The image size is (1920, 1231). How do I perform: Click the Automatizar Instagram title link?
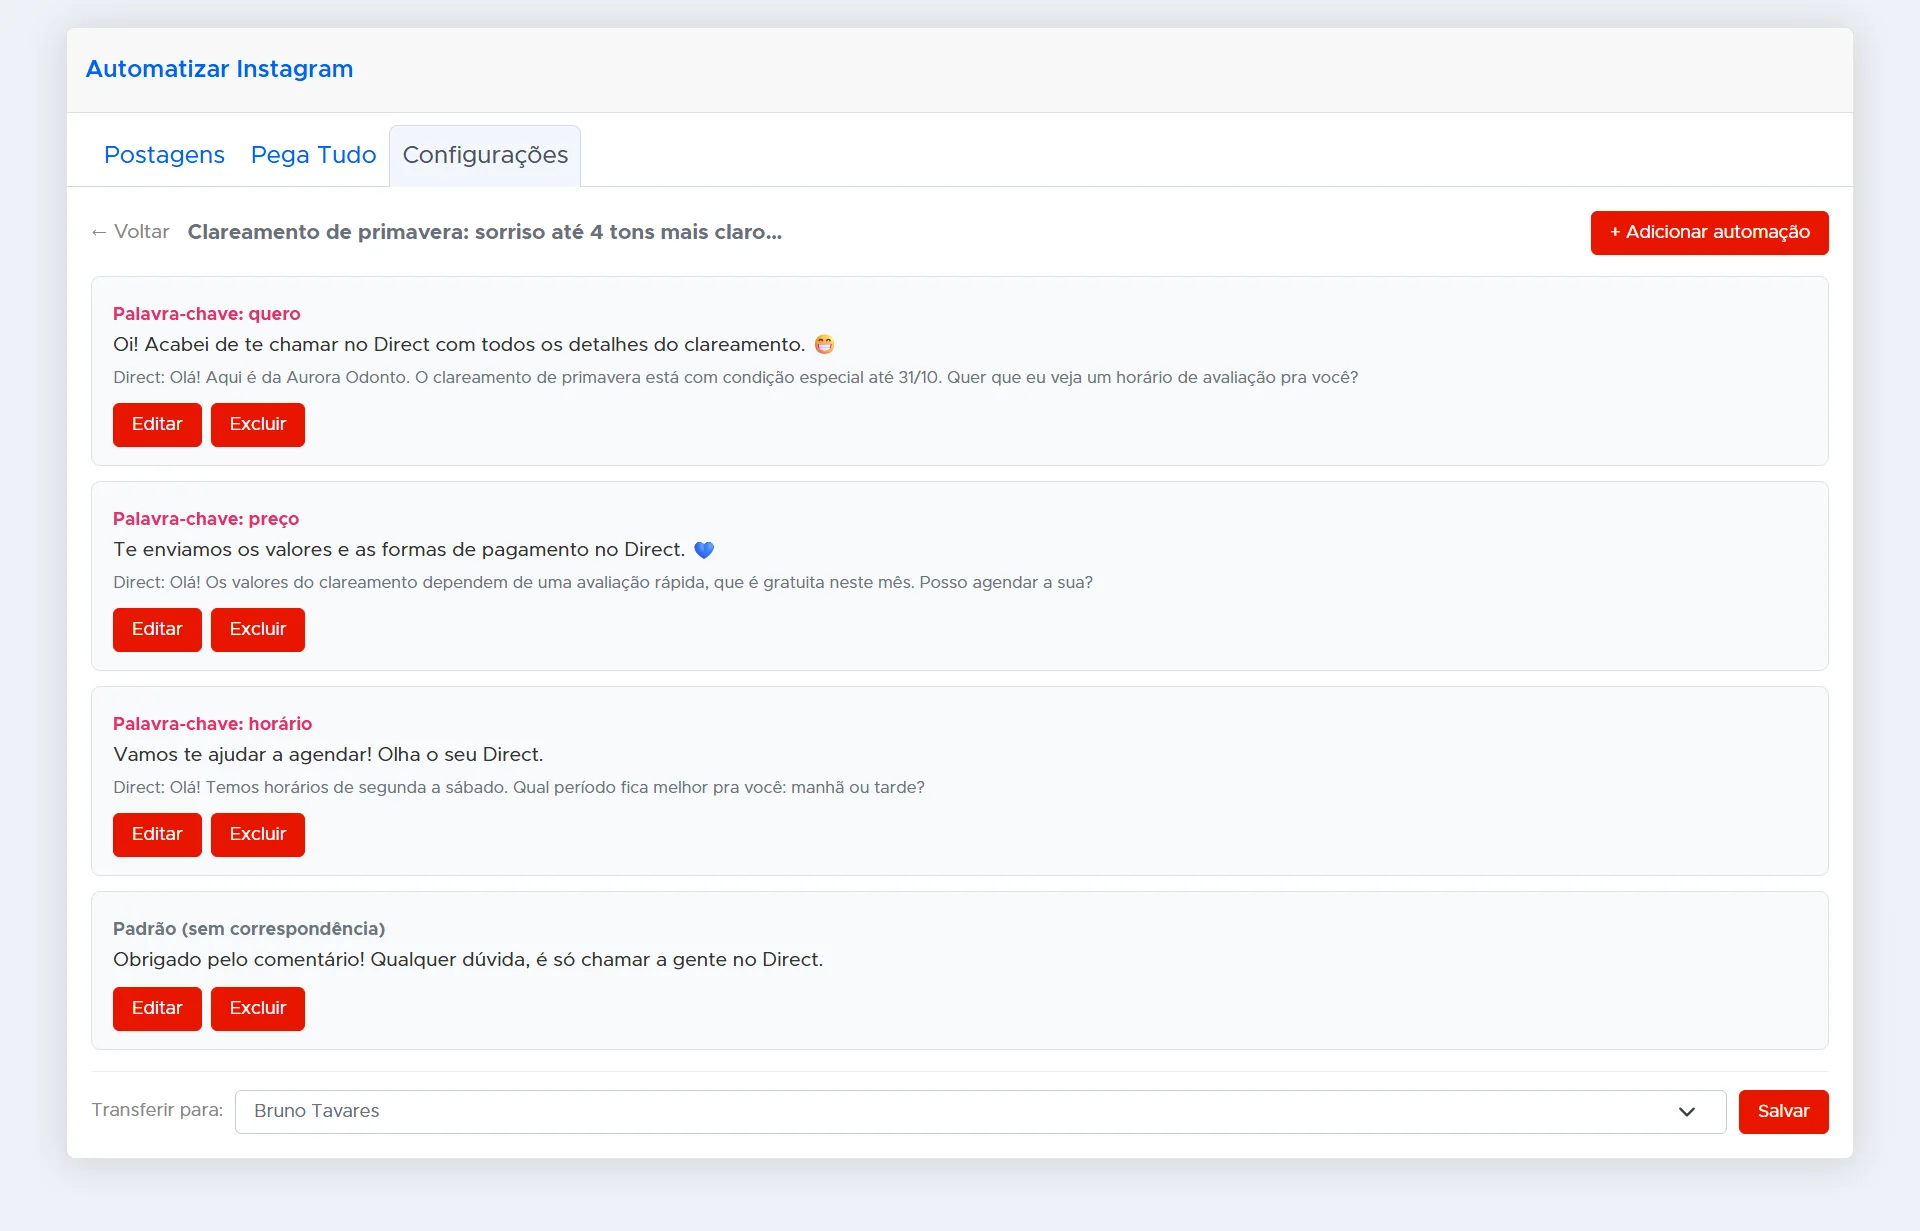tap(219, 69)
